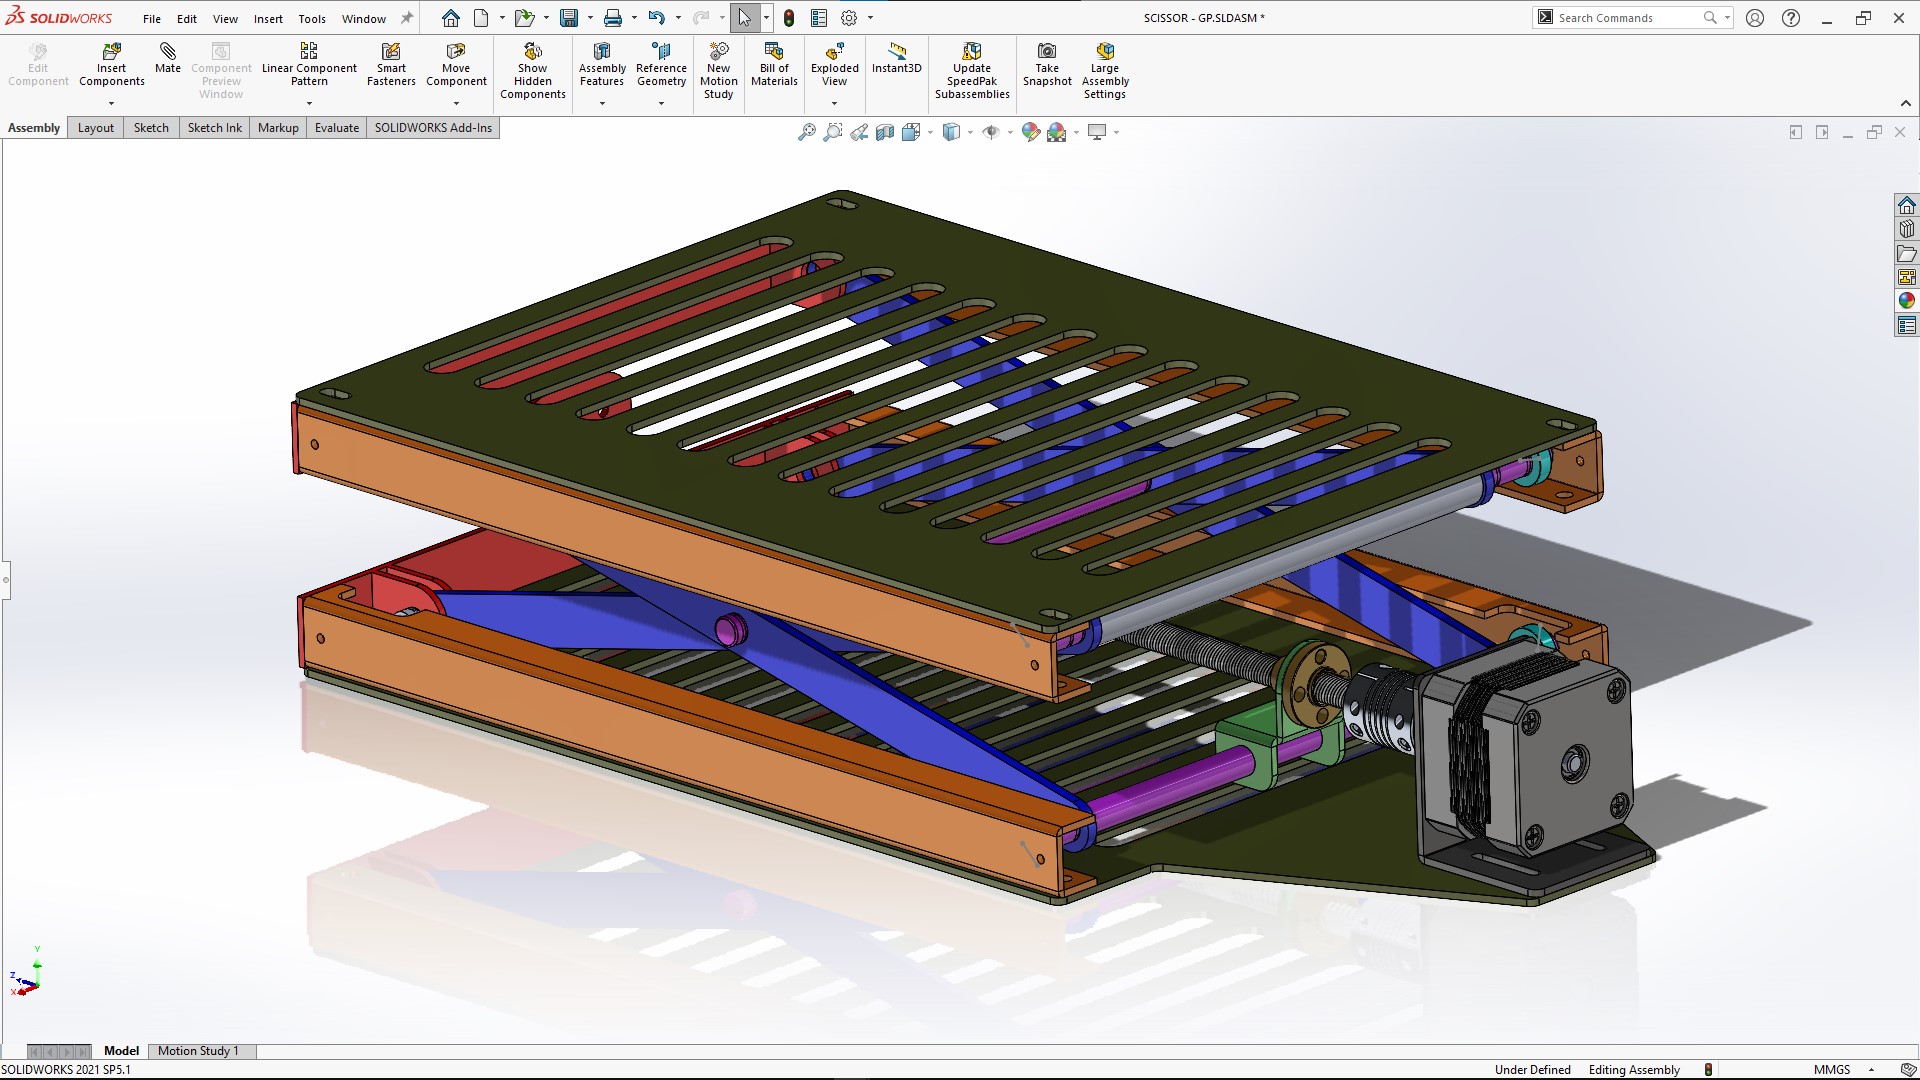Viewport: 1920px width, 1080px height.
Task: Expand the Display Style dropdown arrow
Action: pos(970,132)
